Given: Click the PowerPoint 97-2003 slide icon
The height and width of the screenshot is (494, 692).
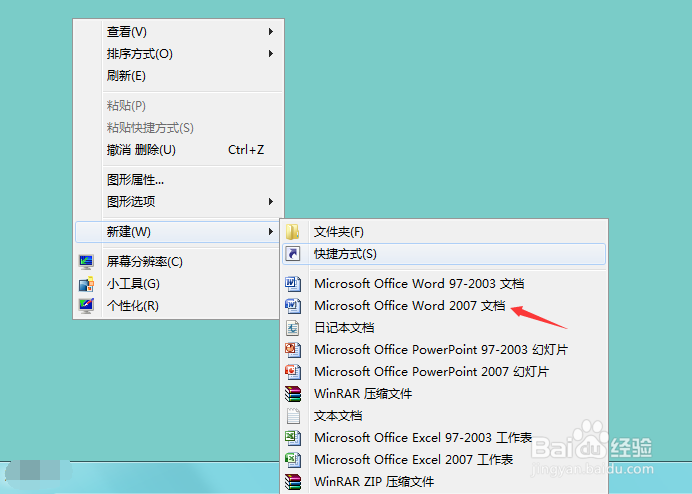Looking at the screenshot, I should coord(293,350).
